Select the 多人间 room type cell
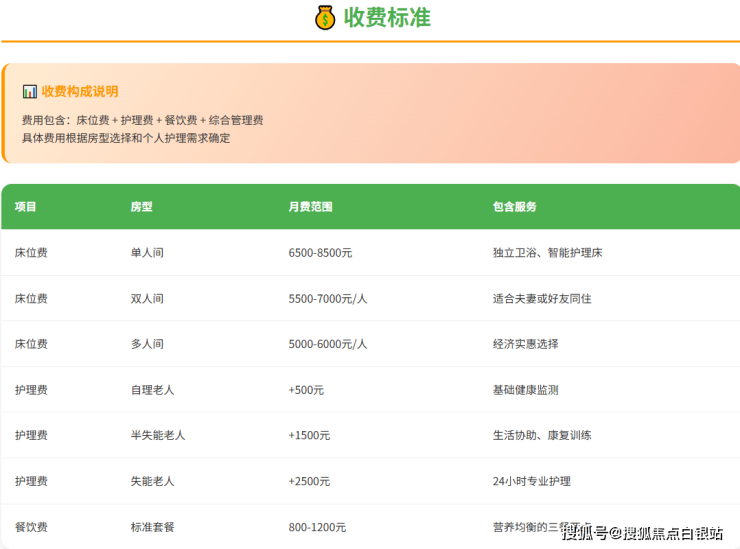The width and height of the screenshot is (740, 549). coord(147,344)
